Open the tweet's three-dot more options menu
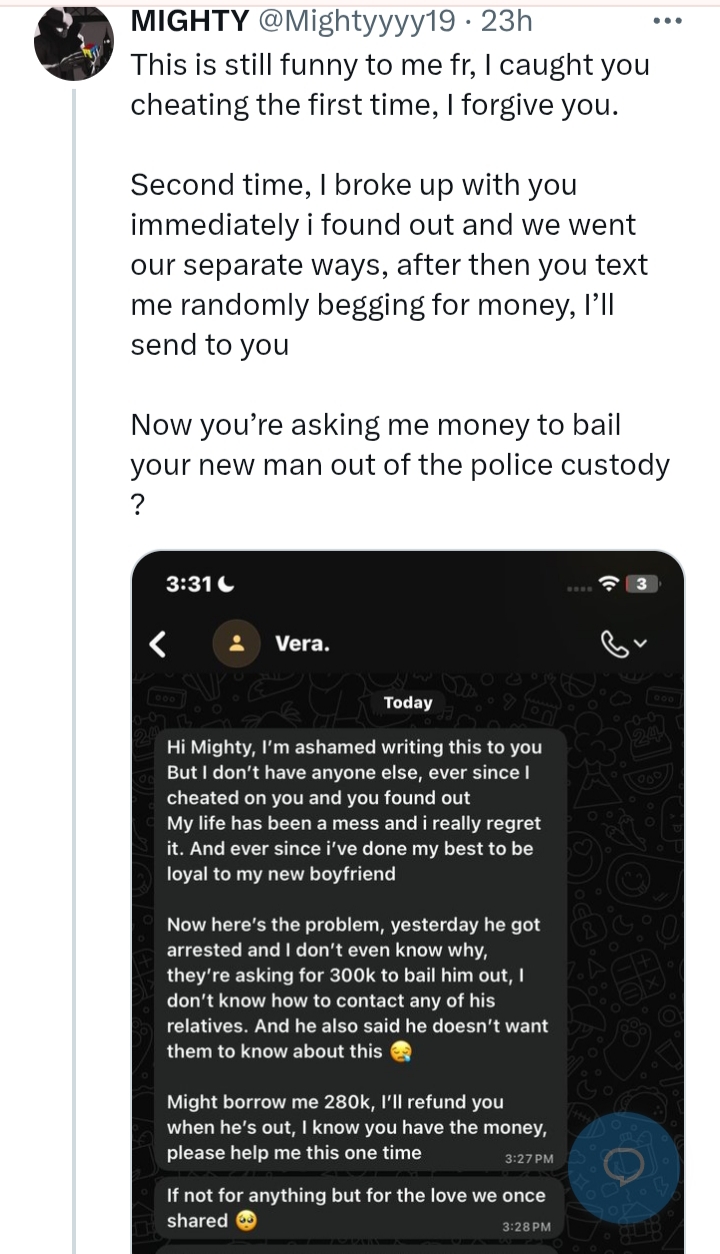 (x=666, y=20)
